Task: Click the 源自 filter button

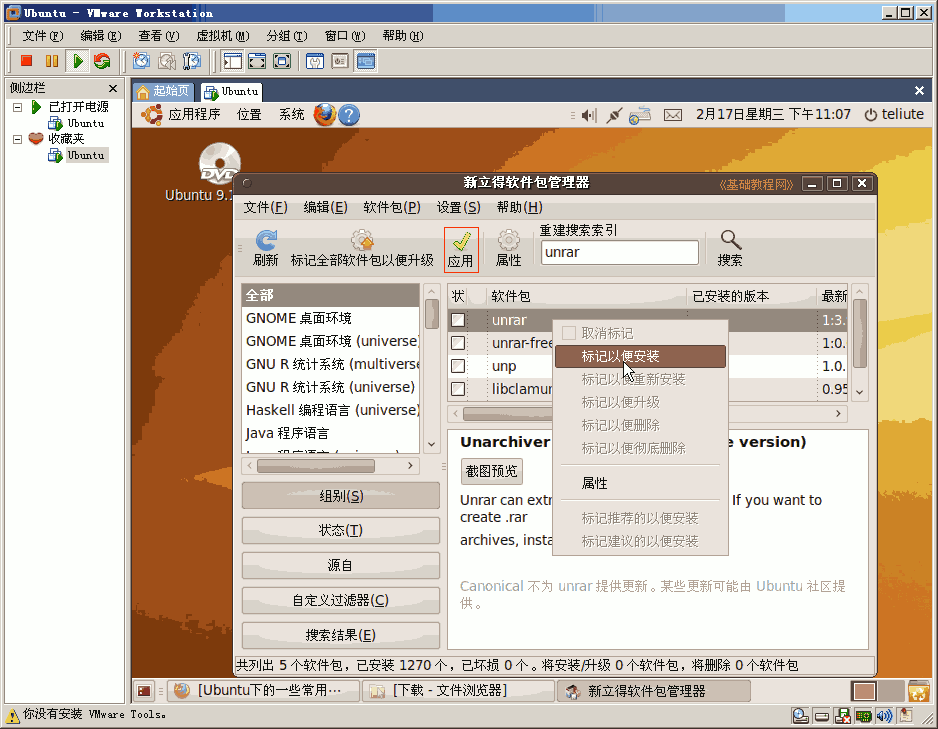Action: coord(341,565)
